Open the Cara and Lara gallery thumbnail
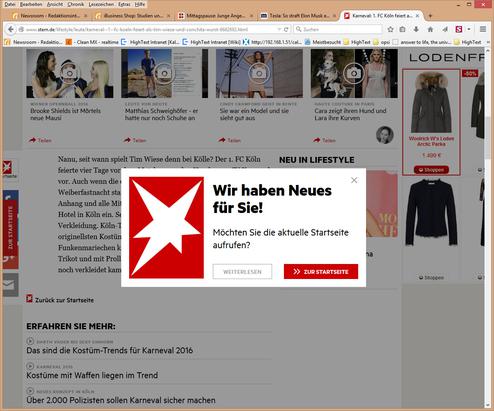 354,73
